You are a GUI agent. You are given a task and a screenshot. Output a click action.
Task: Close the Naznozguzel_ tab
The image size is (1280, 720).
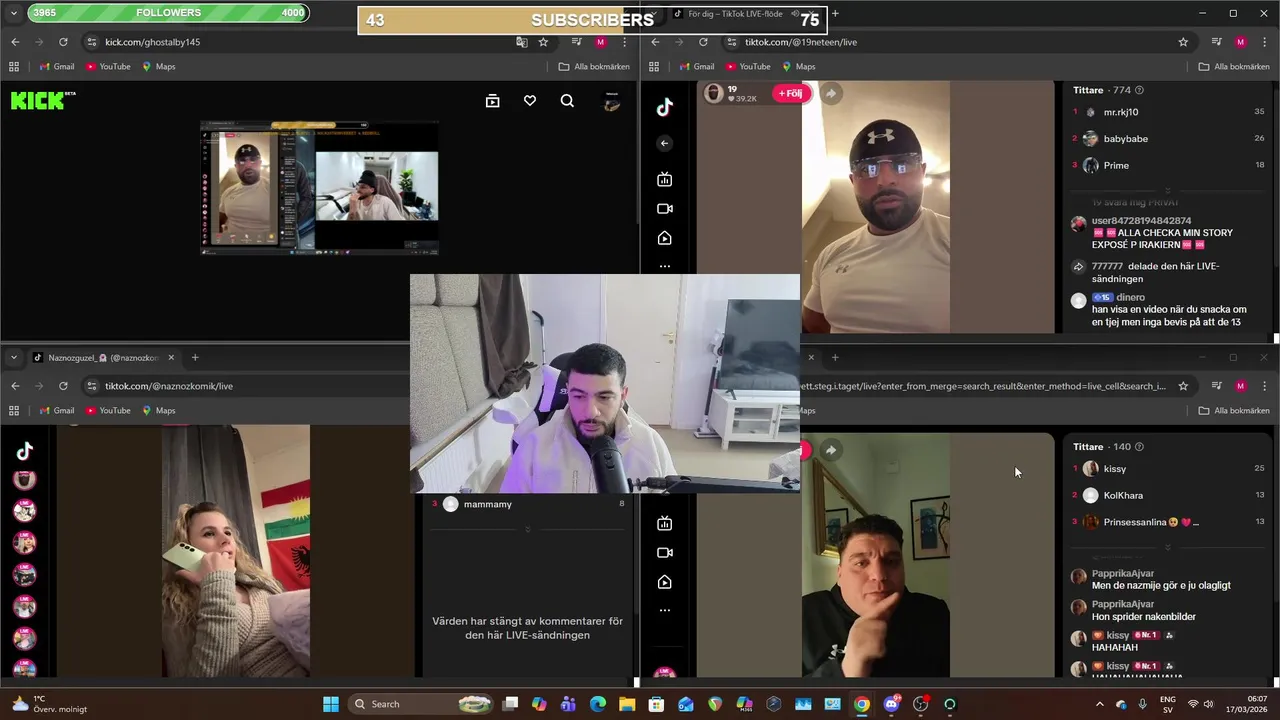pos(171,358)
